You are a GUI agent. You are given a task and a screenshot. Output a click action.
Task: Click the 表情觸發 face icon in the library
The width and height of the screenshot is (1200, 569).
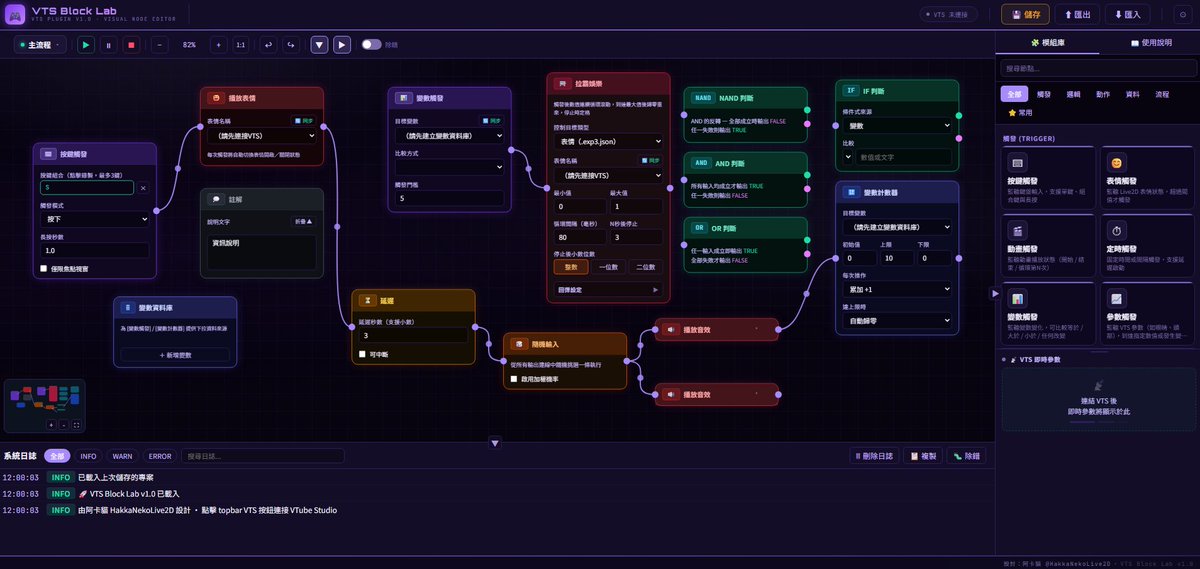(x=1117, y=162)
